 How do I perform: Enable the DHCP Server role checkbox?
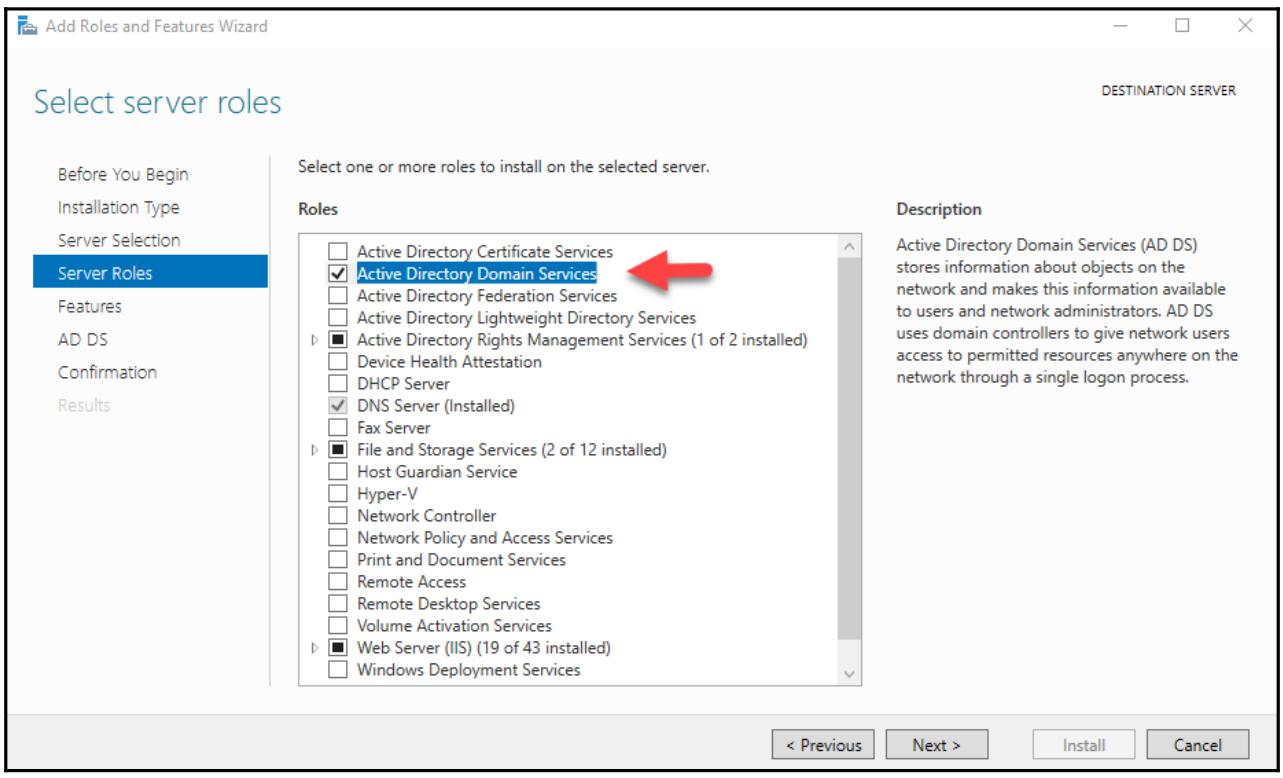pos(339,384)
